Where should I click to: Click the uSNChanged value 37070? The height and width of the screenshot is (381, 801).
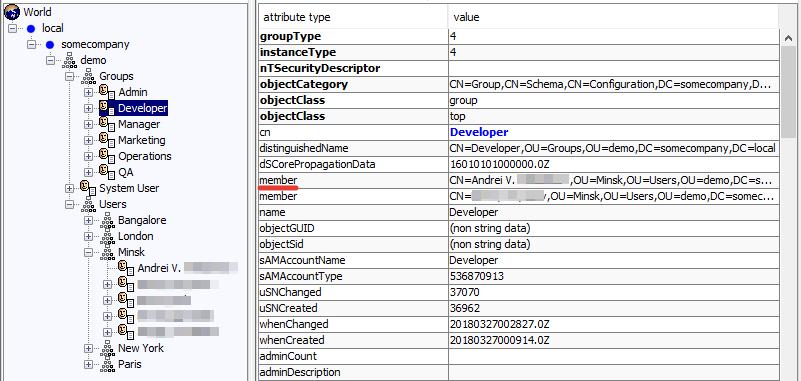pos(464,292)
